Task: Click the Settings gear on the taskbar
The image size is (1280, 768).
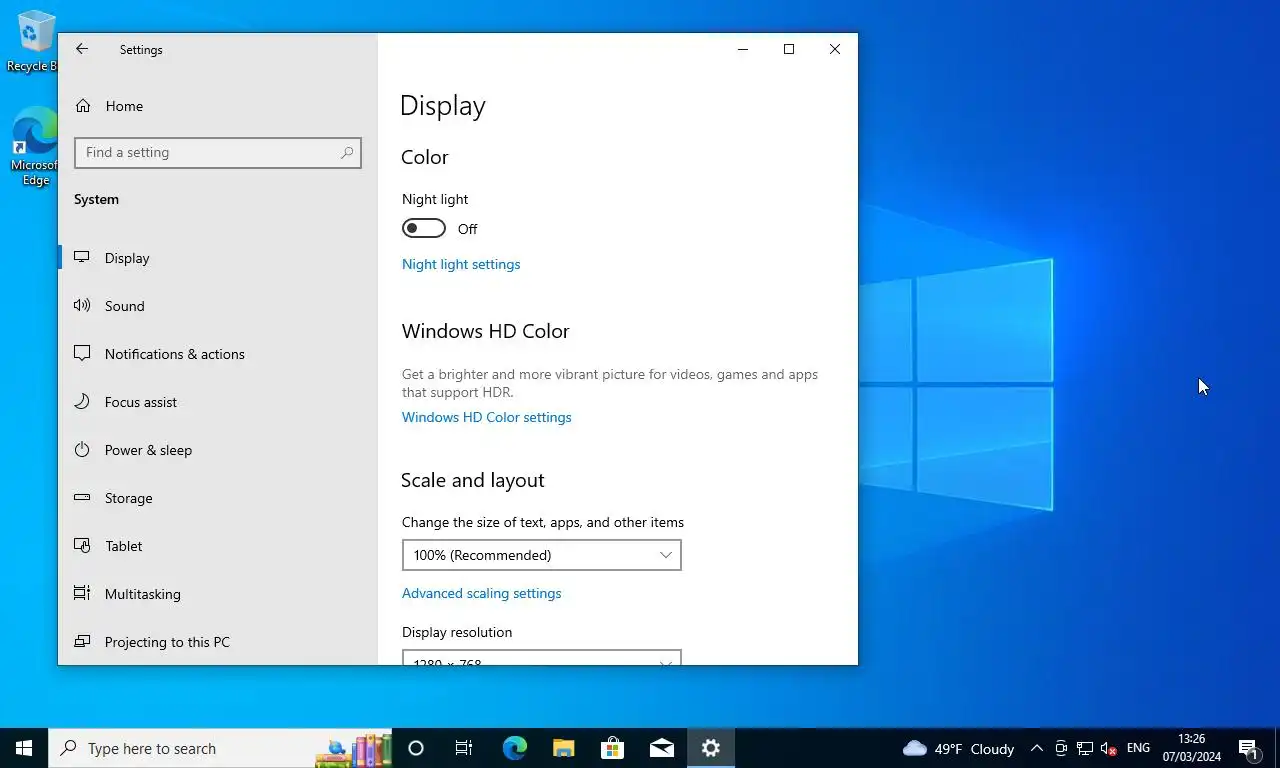Action: click(x=710, y=748)
